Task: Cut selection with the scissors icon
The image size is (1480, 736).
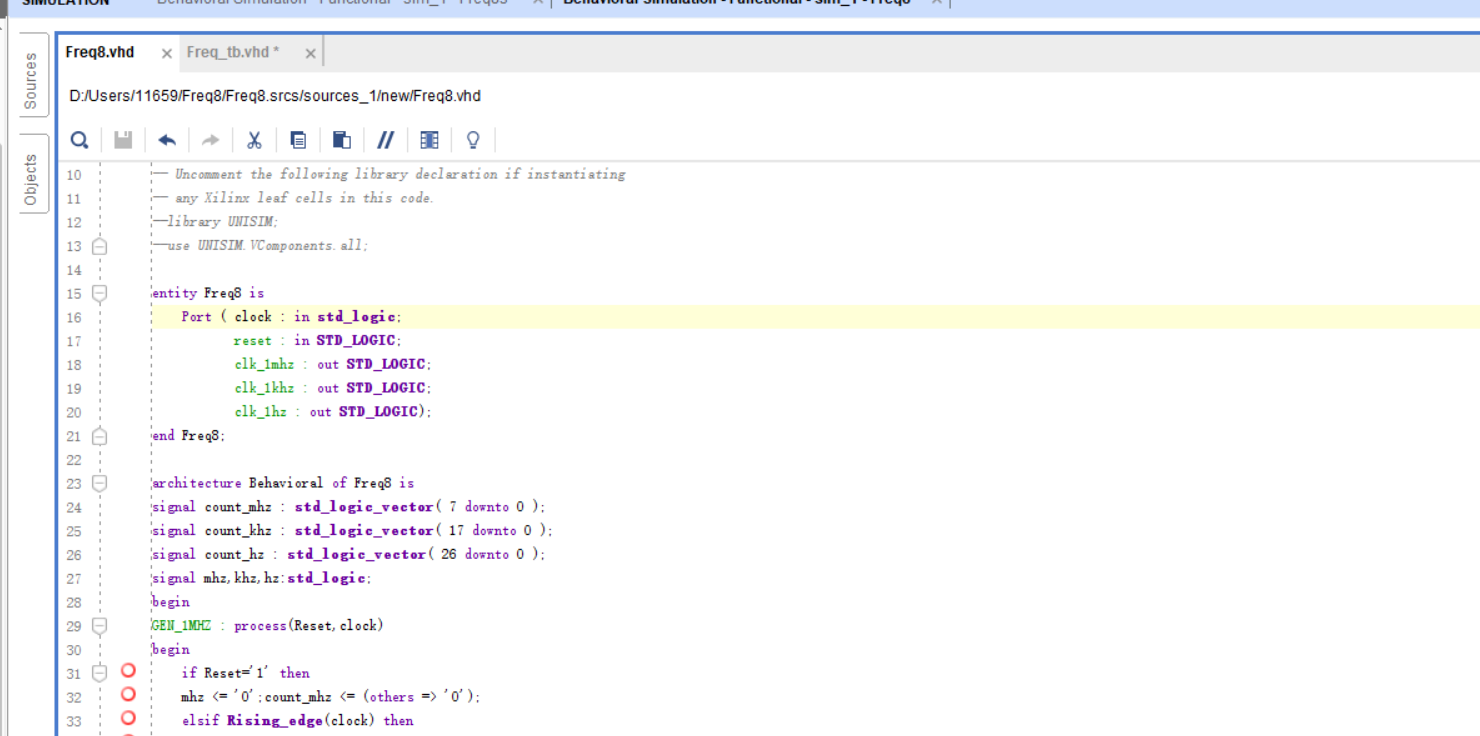Action: (x=254, y=140)
